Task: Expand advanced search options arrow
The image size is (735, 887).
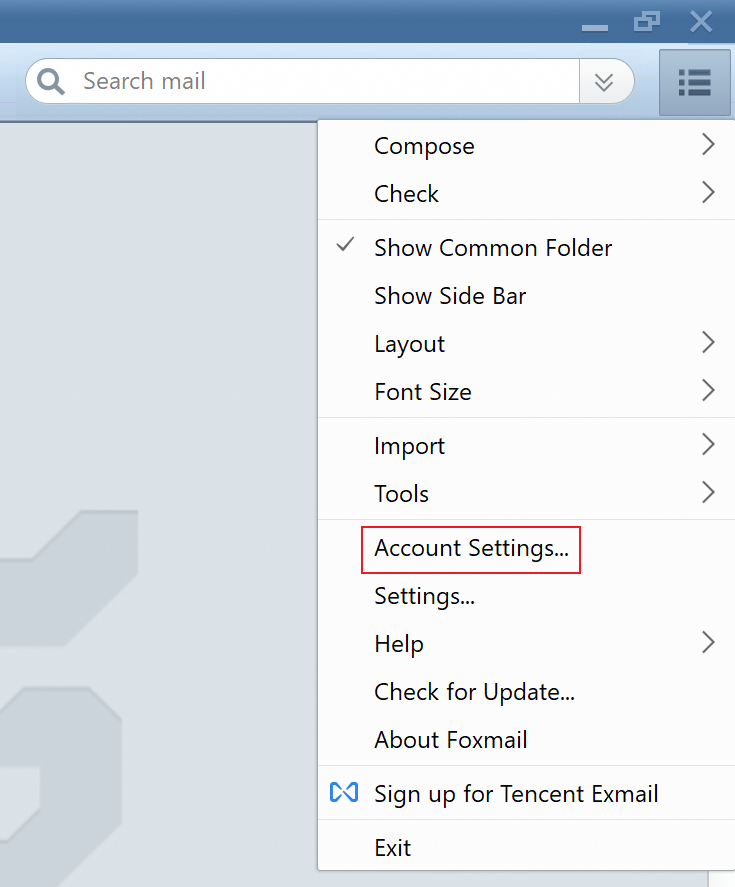Action: 604,82
